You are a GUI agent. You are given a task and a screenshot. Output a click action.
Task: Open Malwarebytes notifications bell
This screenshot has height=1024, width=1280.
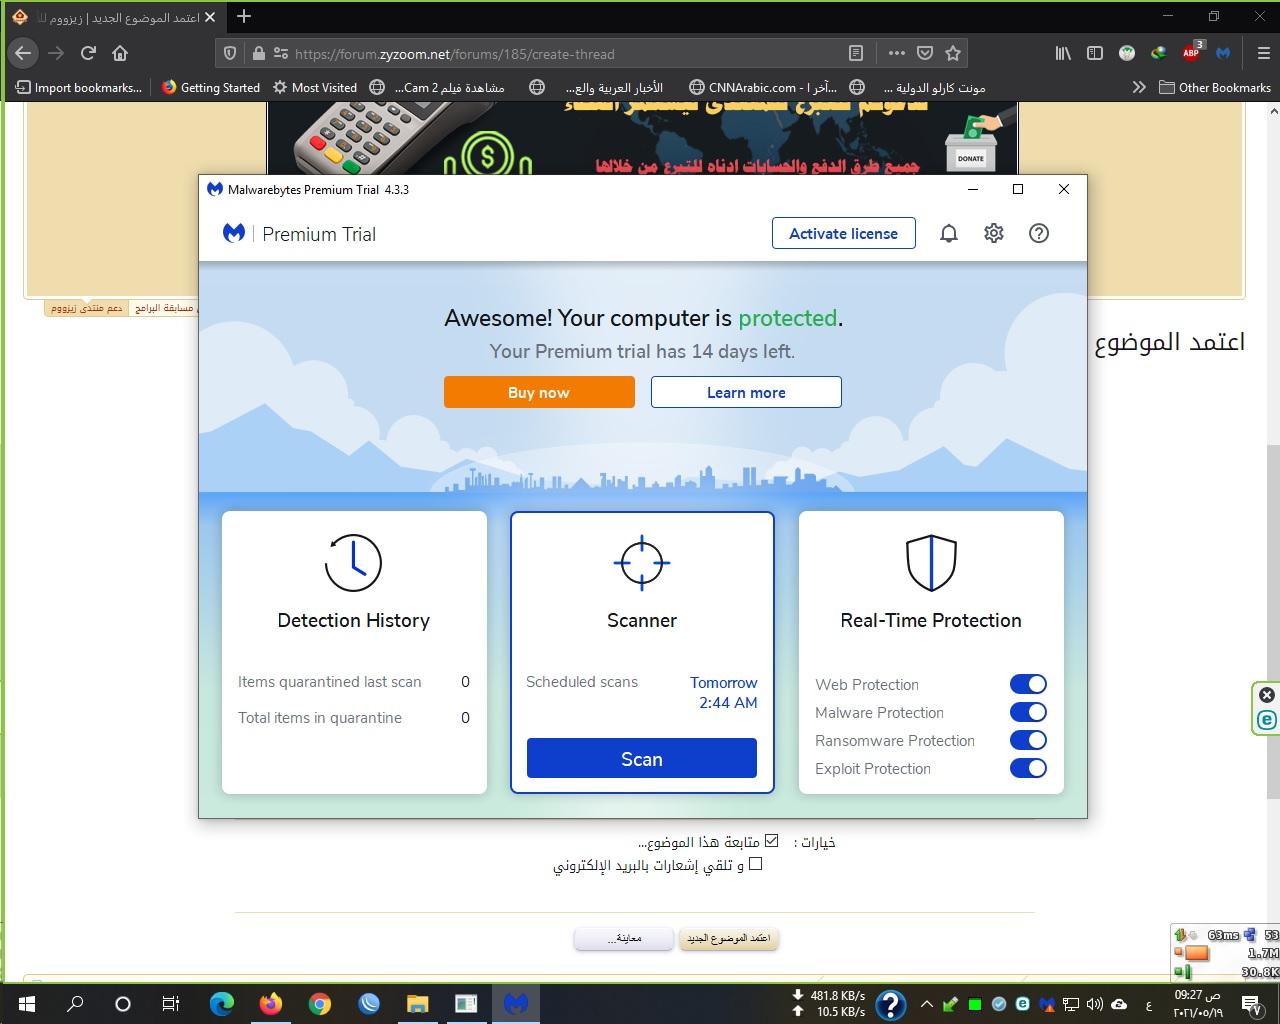point(949,233)
